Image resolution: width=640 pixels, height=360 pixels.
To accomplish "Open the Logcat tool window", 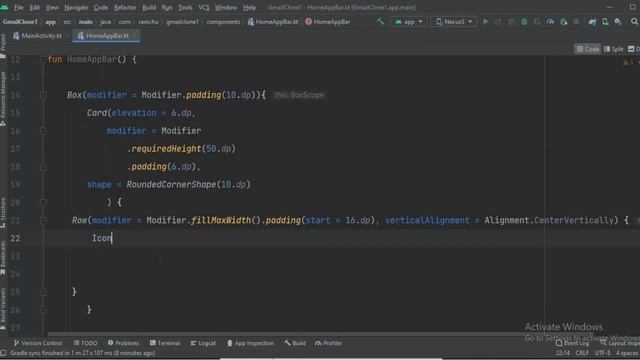I will click(x=203, y=343).
